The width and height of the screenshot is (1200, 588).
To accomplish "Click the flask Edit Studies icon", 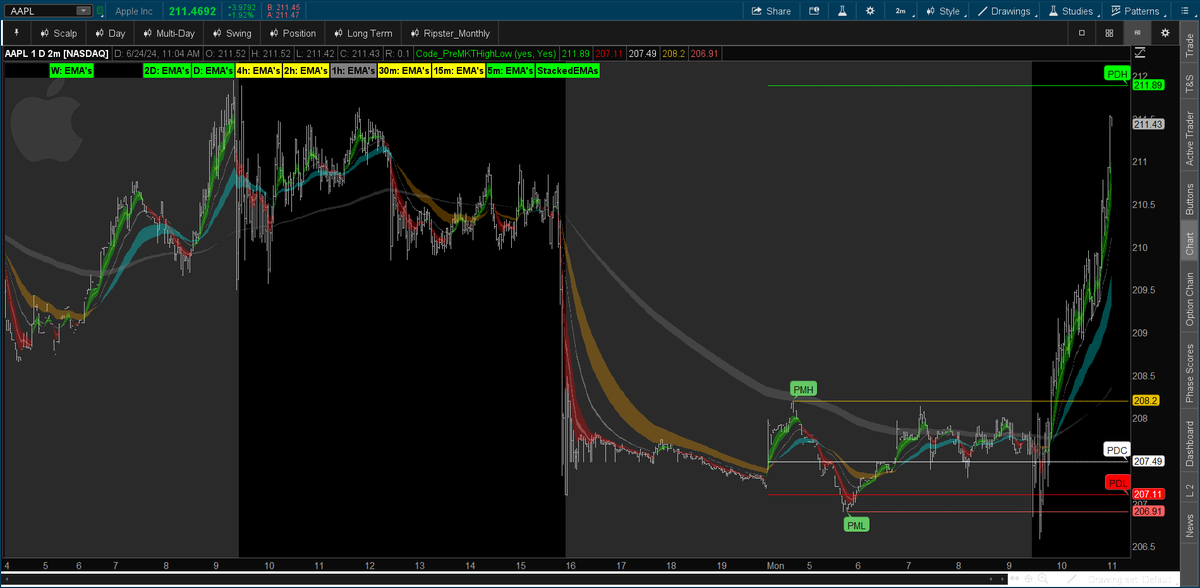I will pyautogui.click(x=842, y=11).
